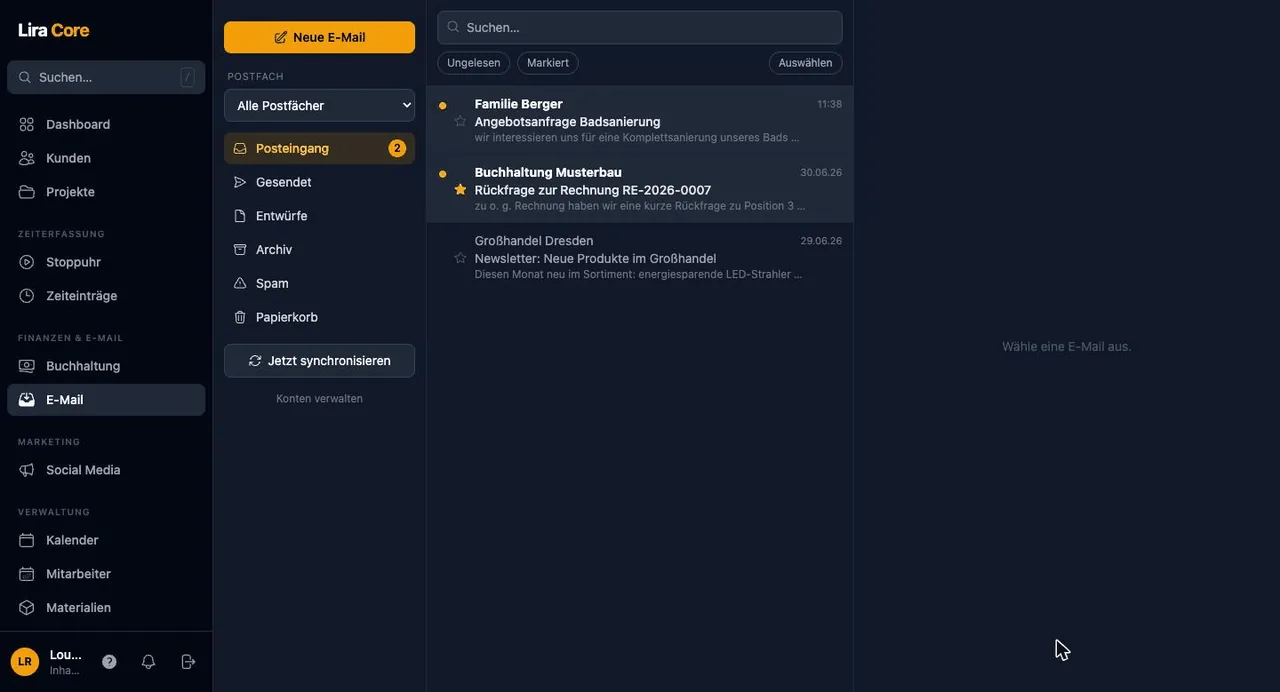The height and width of the screenshot is (692, 1280).
Task: Click the Posteingang unread badge 2
Action: point(397,148)
